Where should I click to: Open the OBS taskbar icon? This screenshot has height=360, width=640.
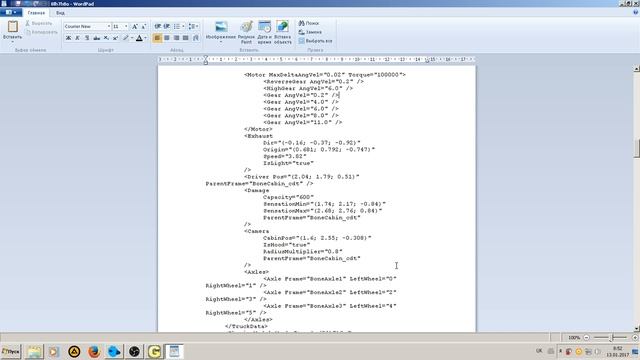[x=134, y=351]
